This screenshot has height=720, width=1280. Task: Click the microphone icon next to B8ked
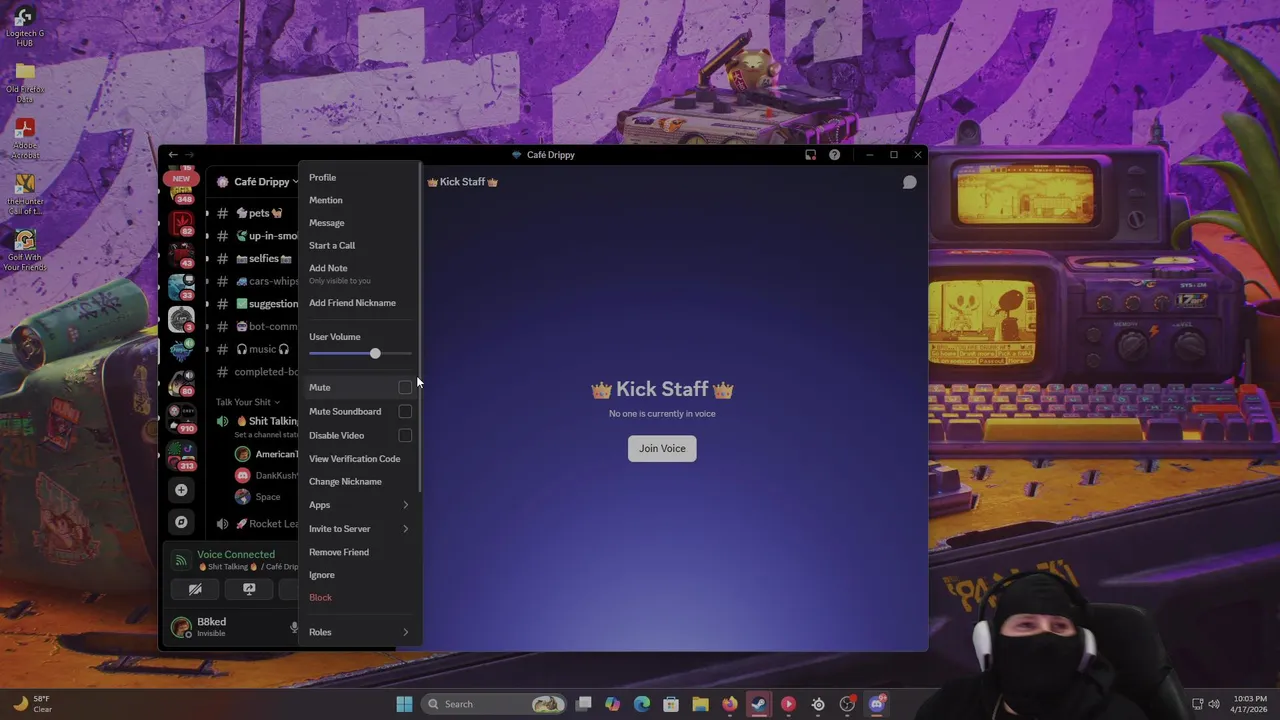coord(294,627)
